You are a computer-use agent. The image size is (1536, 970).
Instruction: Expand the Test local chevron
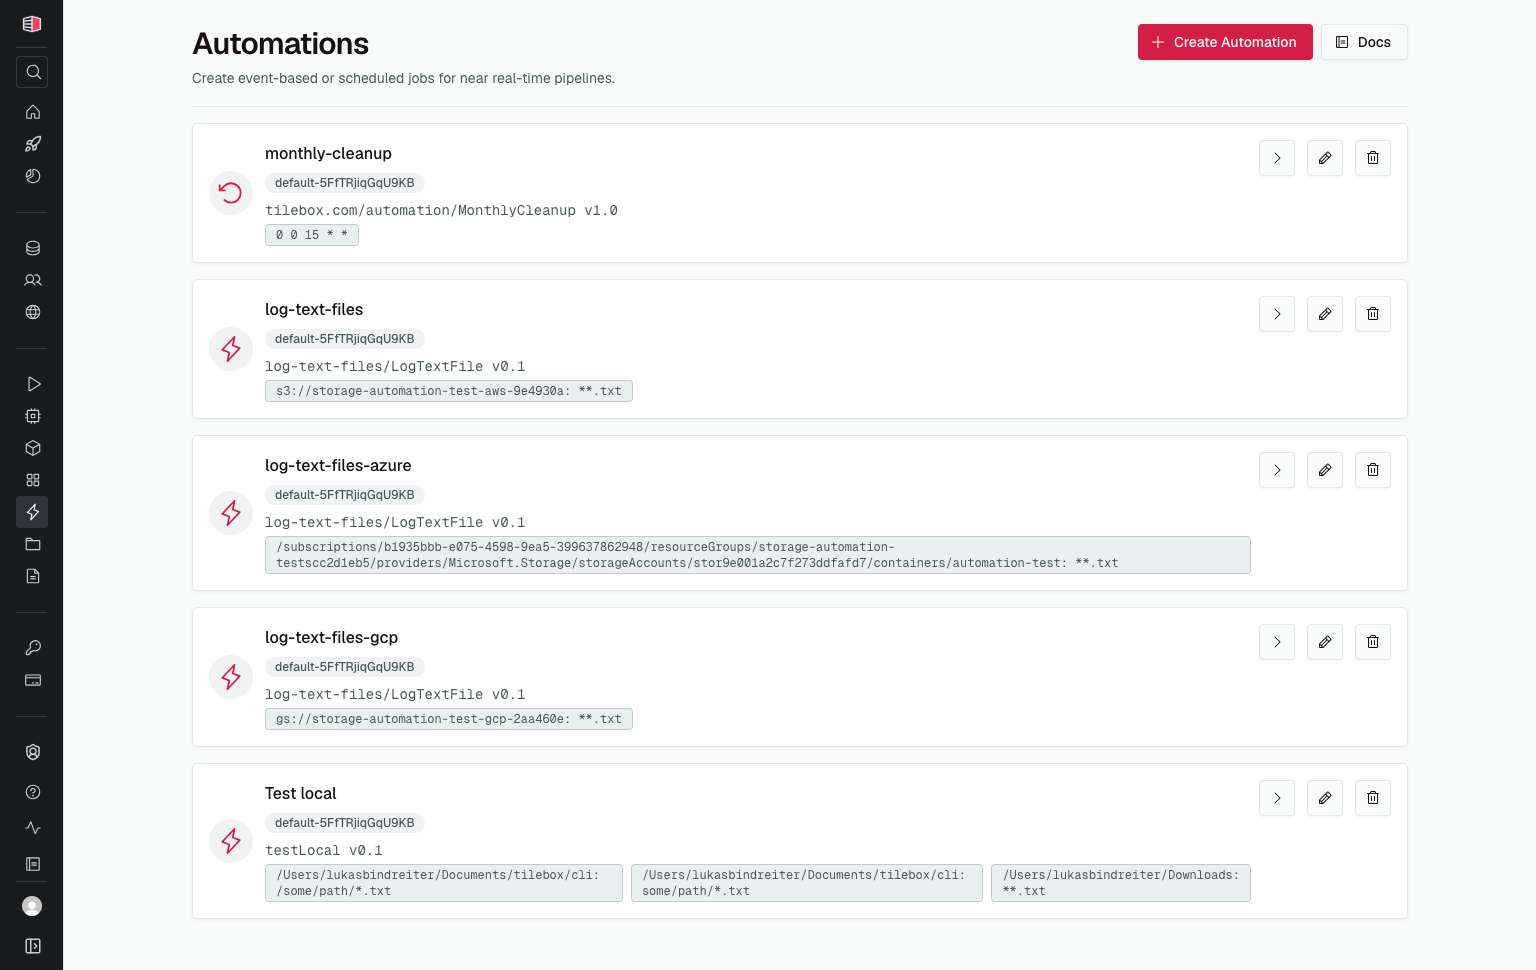click(x=1277, y=798)
